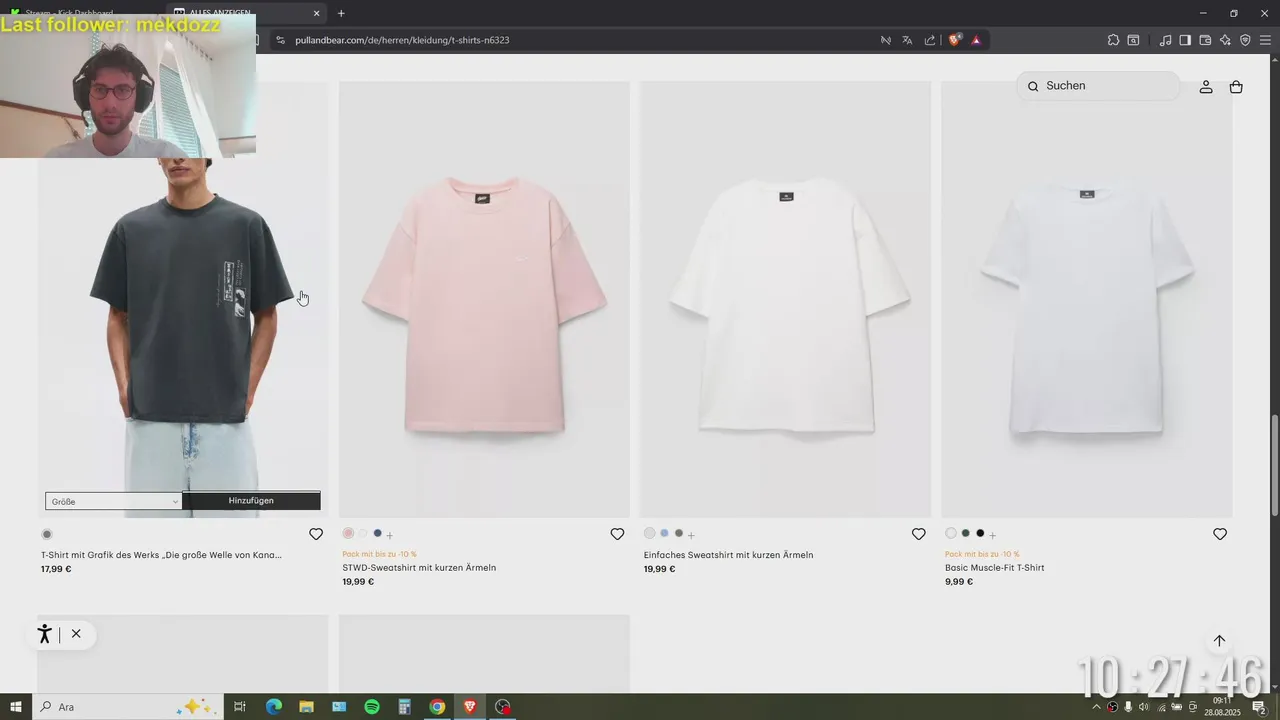The image size is (1280, 720).
Task: Click the Brave browser taskbar icon
Action: 470,707
